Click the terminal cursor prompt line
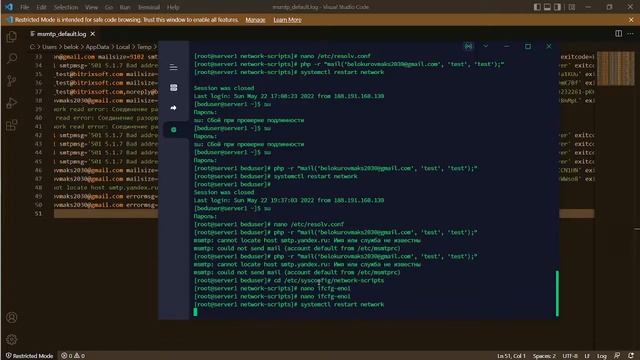 pos(195,312)
